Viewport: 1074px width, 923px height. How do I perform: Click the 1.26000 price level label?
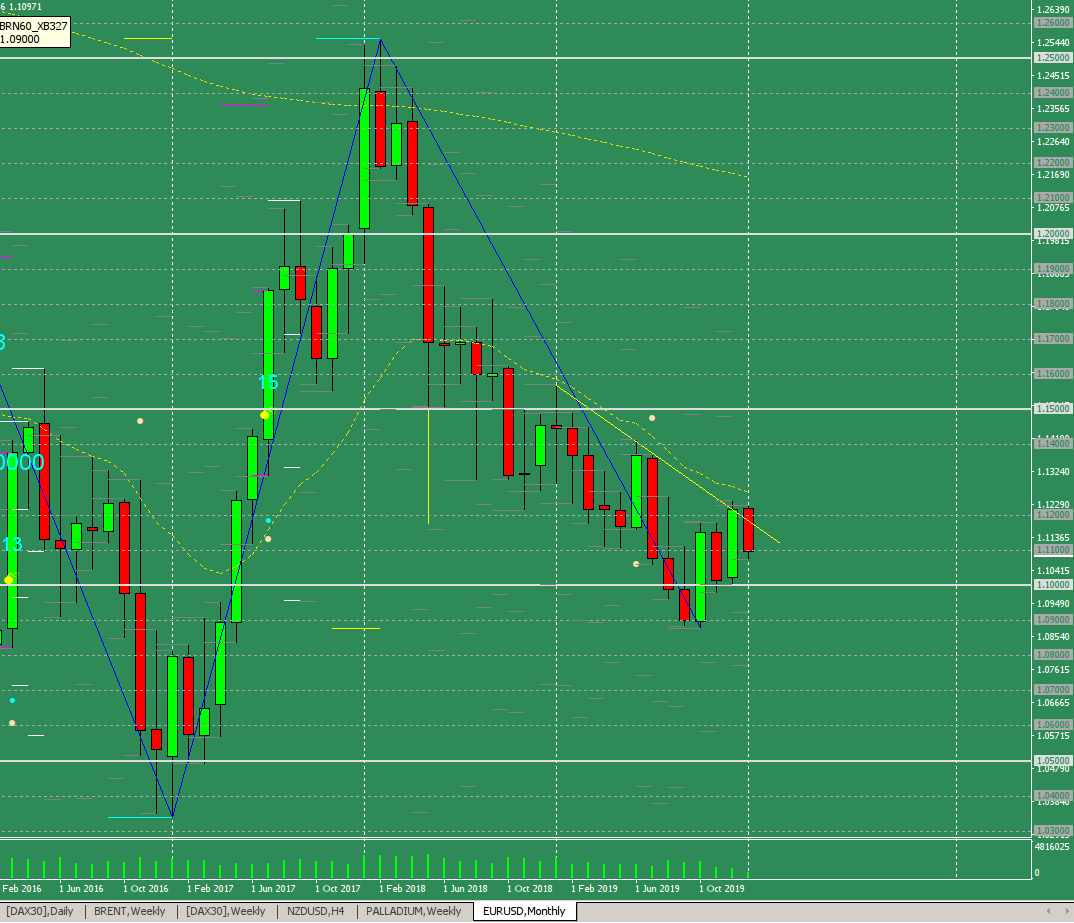[1053, 23]
